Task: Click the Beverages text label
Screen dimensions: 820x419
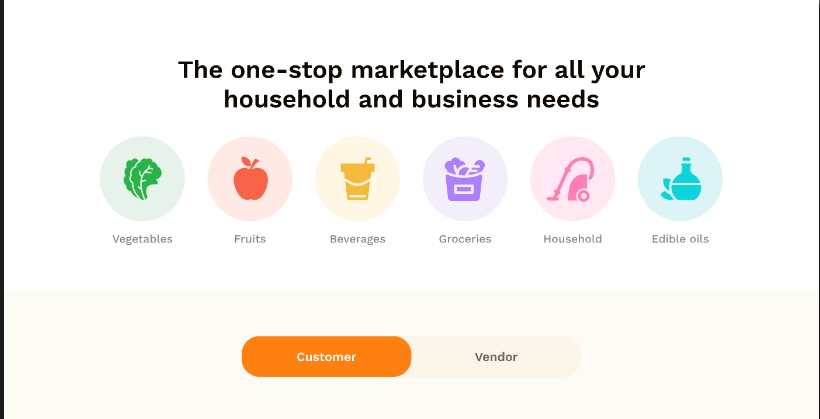Action: pos(357,239)
